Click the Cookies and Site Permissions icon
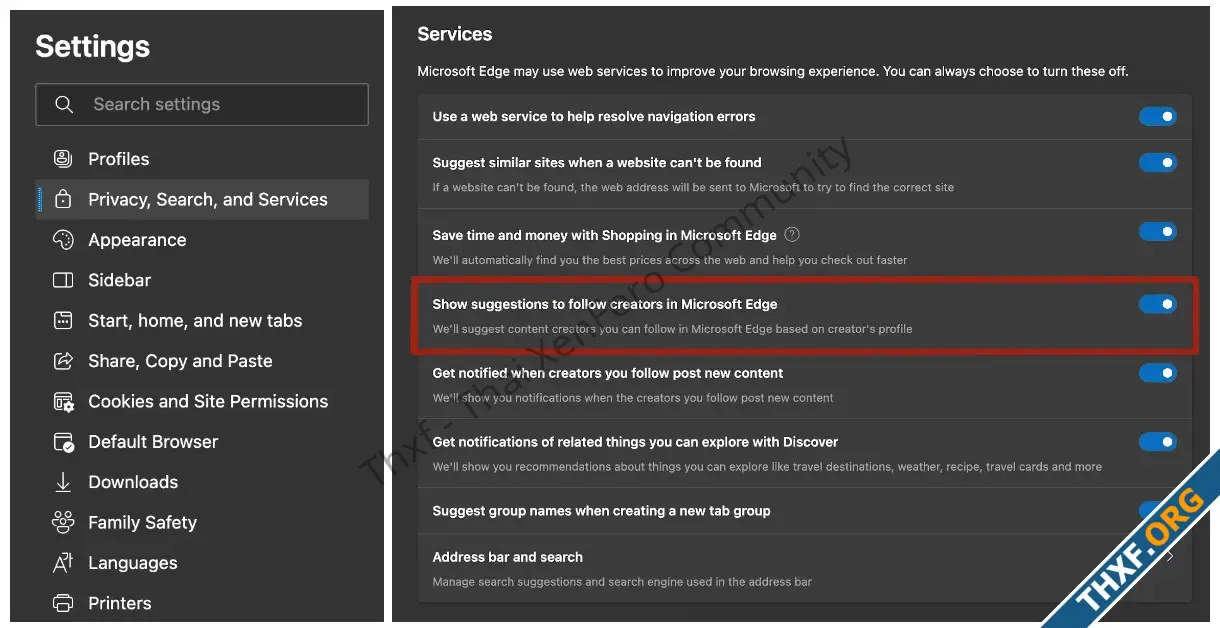Image resolution: width=1220 pixels, height=628 pixels. coord(63,401)
